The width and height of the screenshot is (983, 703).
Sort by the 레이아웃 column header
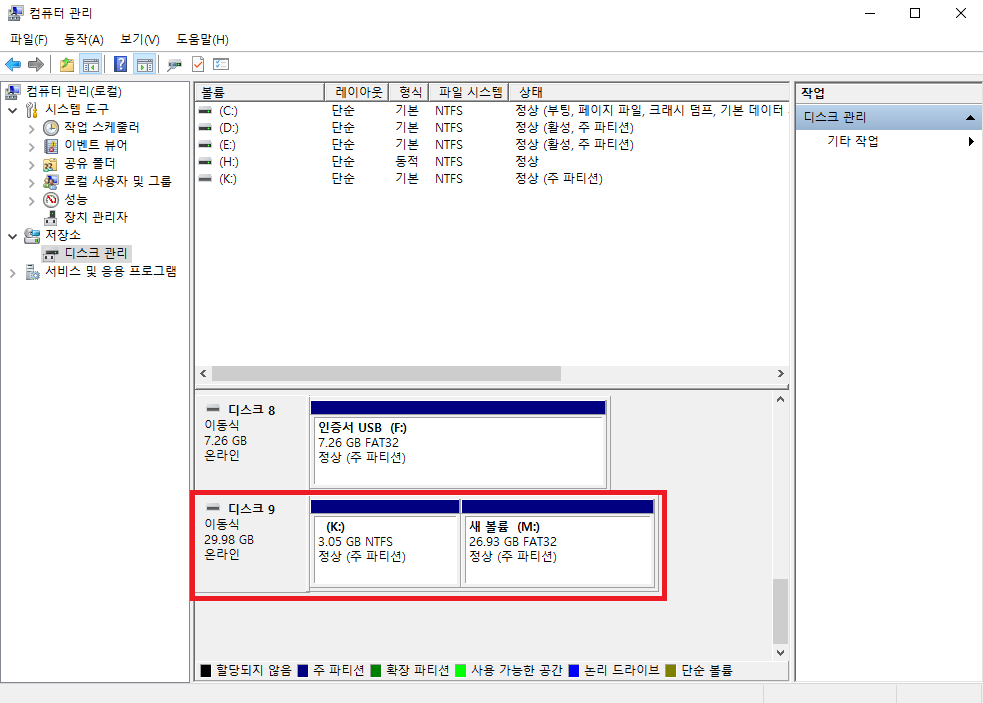pyautogui.click(x=357, y=92)
